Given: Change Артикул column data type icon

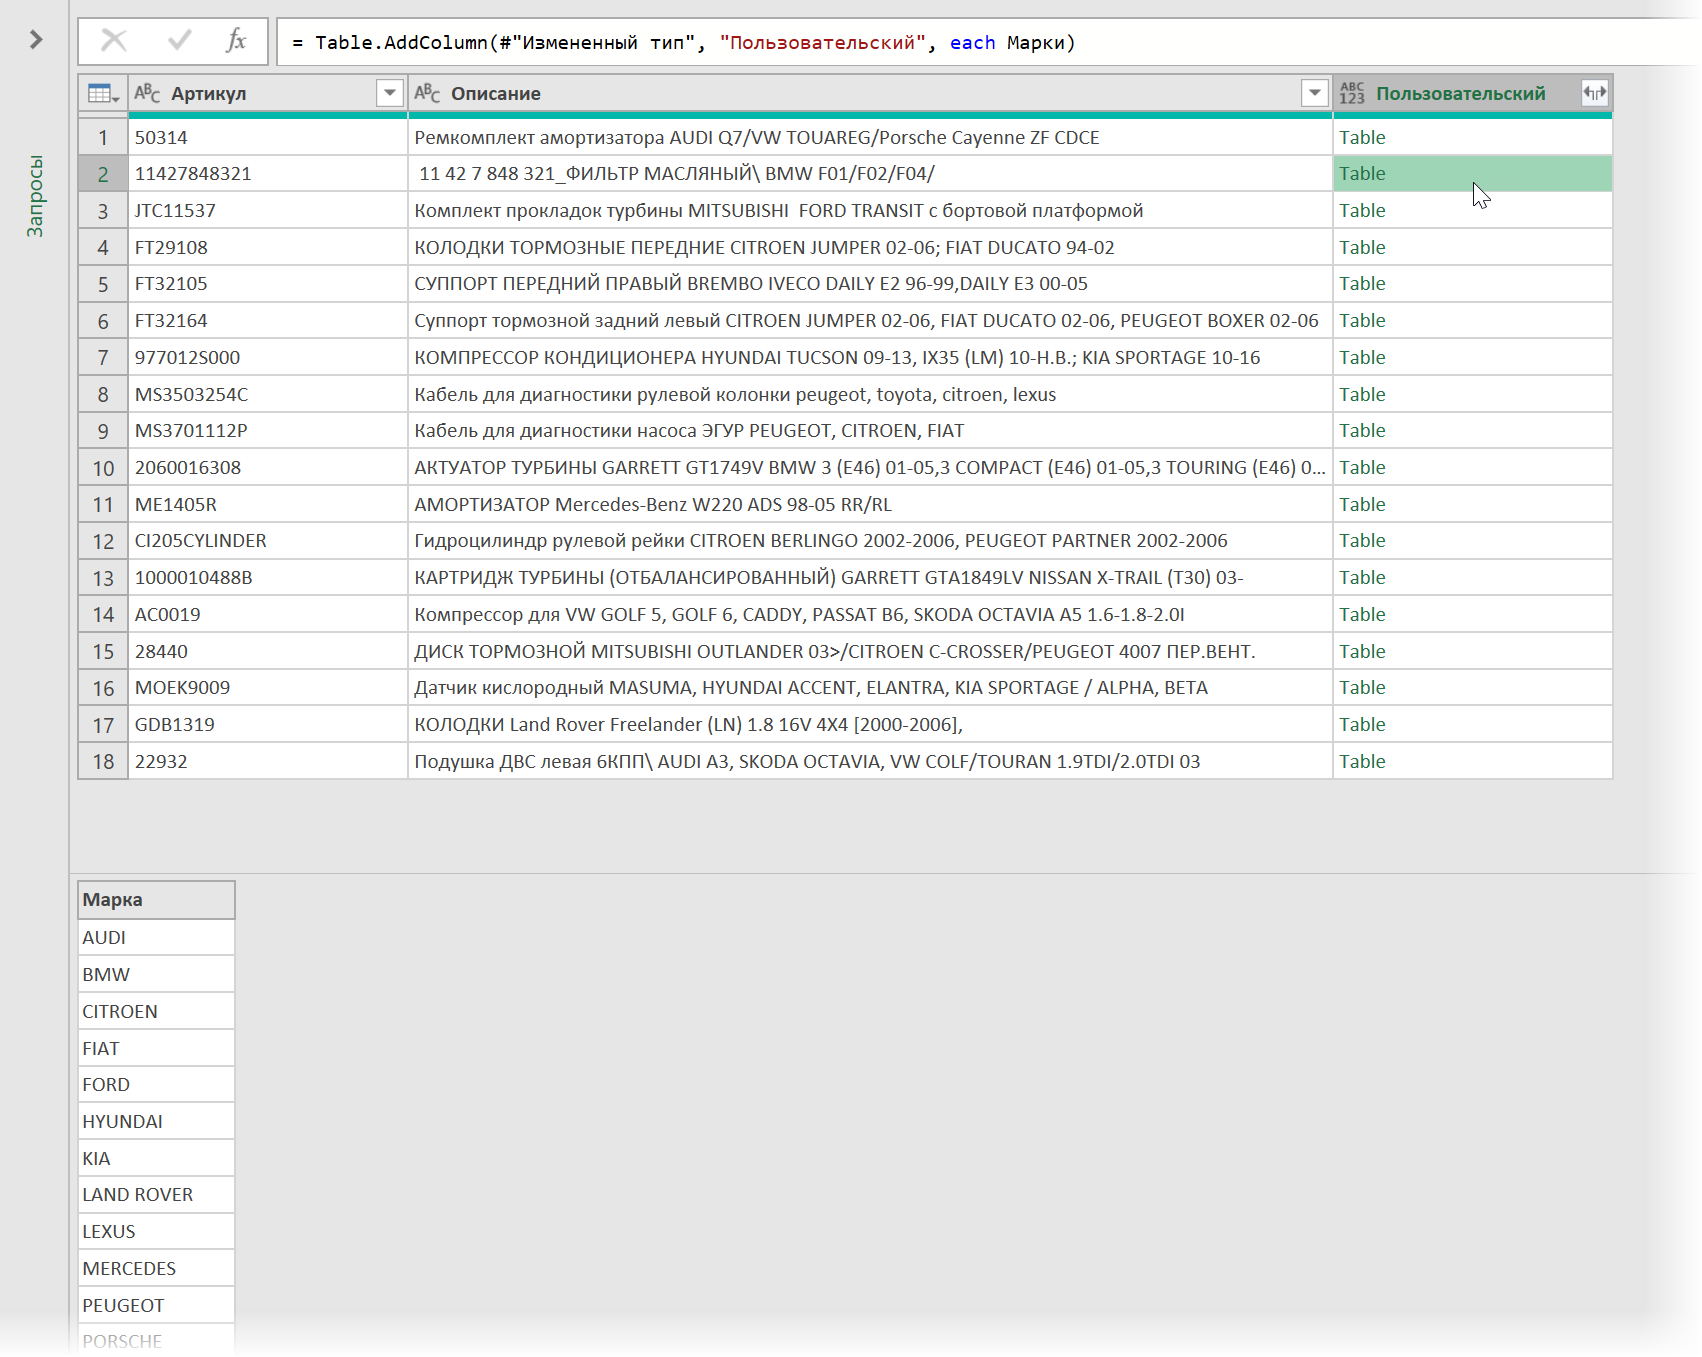Looking at the screenshot, I should (147, 93).
